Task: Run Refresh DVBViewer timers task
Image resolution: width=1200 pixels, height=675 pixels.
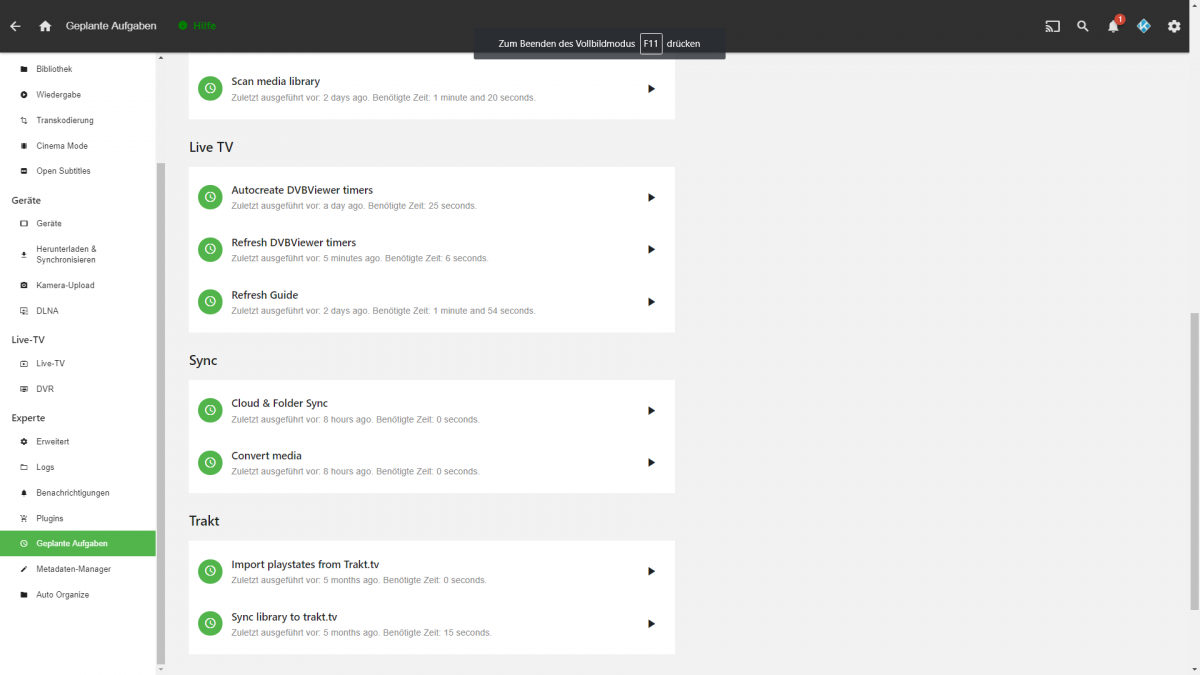Action: click(x=651, y=250)
